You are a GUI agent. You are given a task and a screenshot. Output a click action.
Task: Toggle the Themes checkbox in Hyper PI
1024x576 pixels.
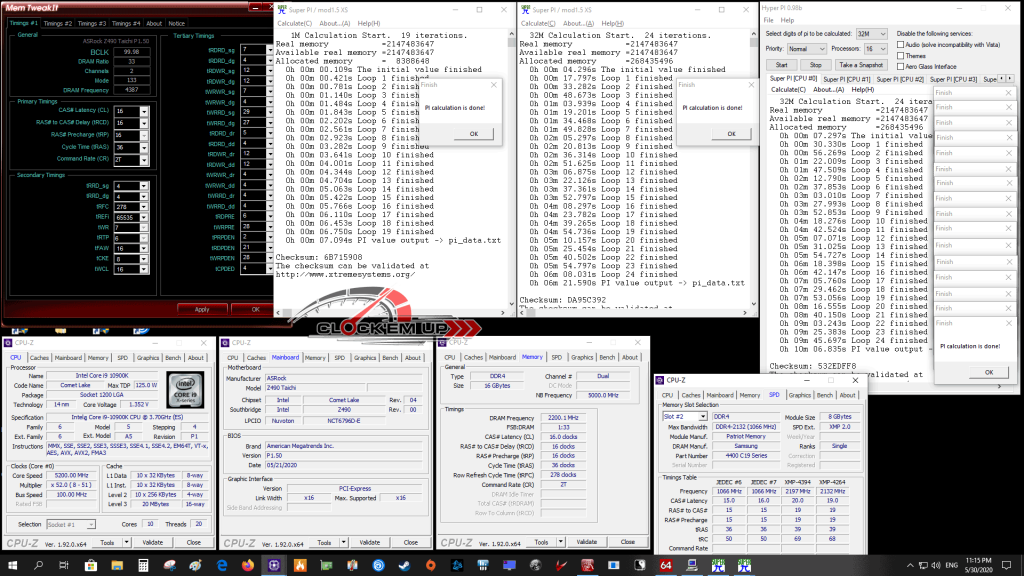point(901,56)
